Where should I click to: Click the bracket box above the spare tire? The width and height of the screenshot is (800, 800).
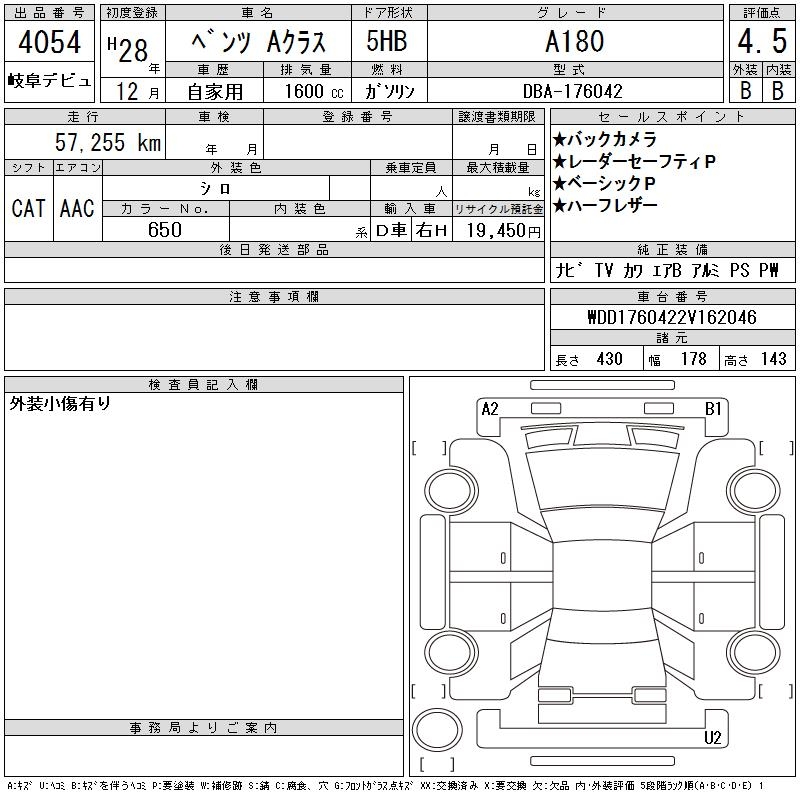tap(428, 691)
